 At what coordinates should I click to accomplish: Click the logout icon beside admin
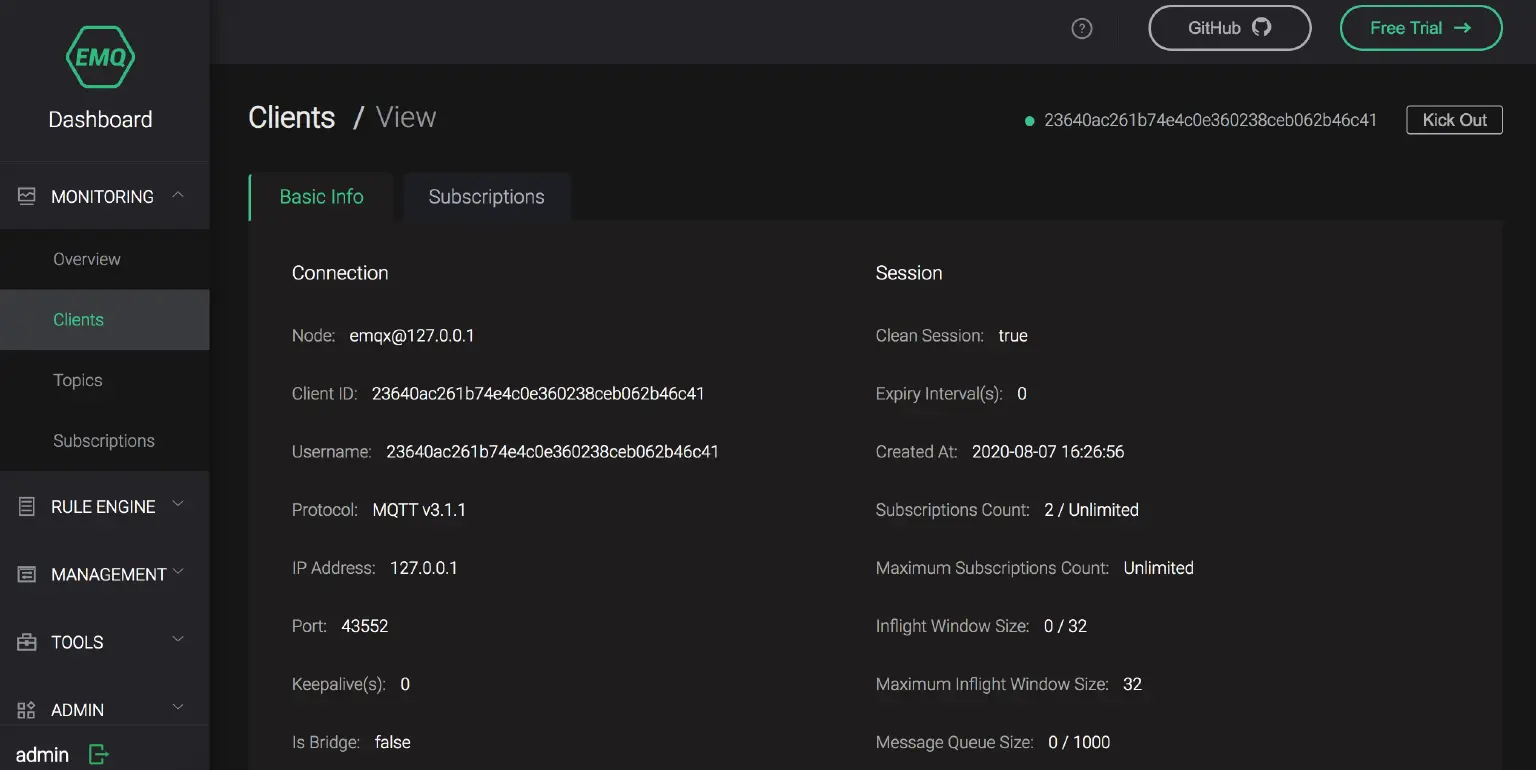(x=98, y=755)
